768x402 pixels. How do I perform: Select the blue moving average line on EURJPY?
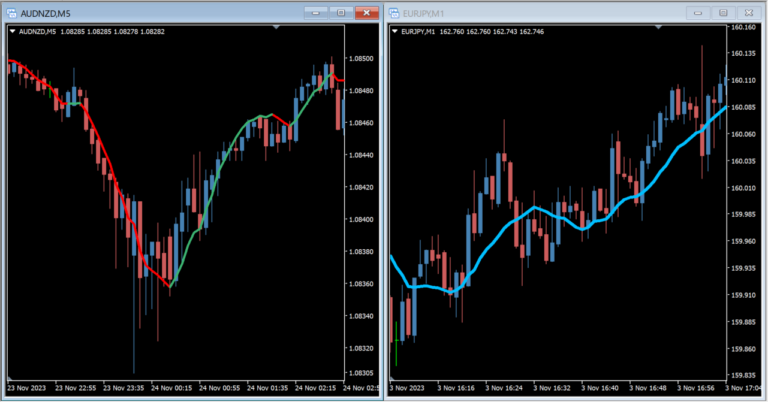click(537, 208)
